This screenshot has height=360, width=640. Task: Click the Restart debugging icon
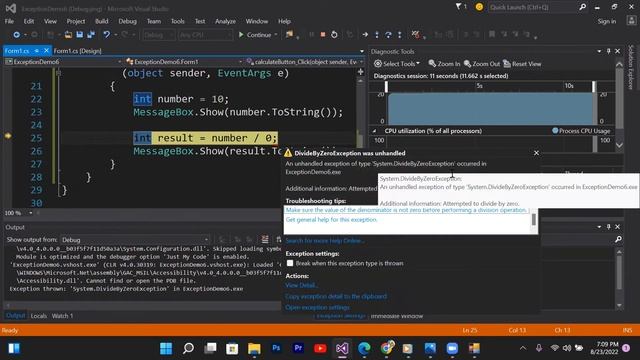(x=334, y=35)
